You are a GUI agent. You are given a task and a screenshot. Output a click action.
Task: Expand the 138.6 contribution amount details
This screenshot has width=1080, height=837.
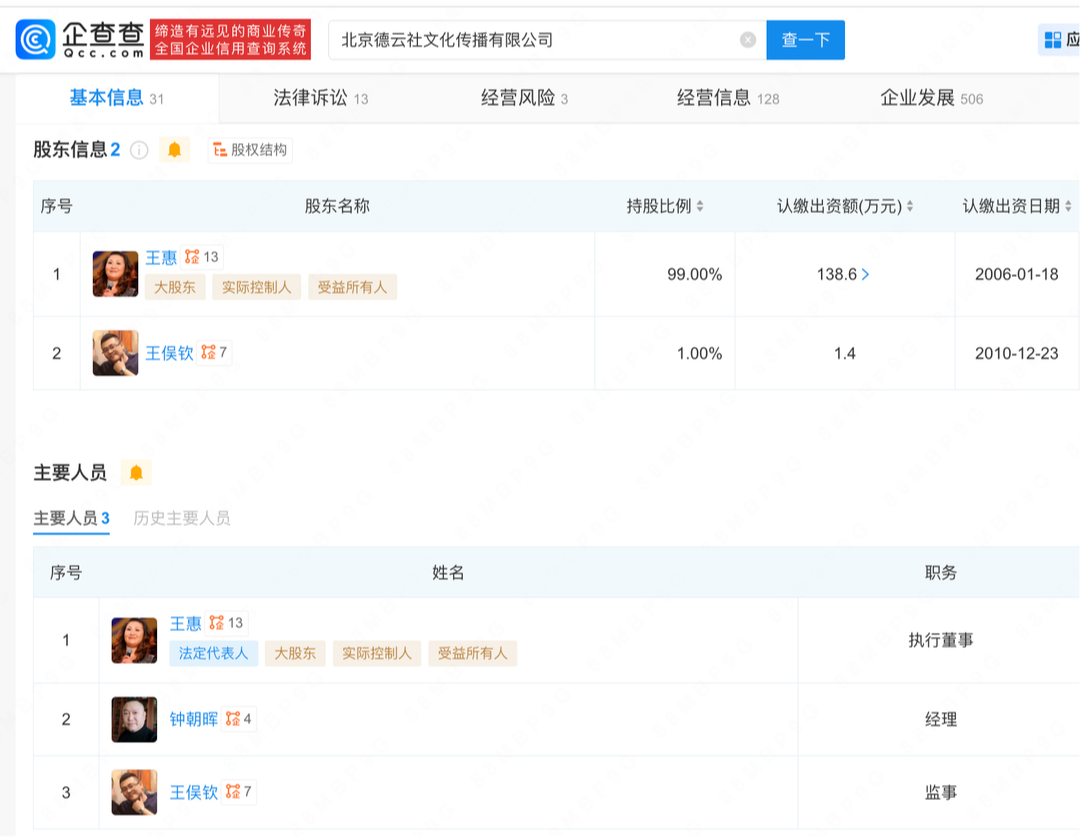(x=865, y=274)
